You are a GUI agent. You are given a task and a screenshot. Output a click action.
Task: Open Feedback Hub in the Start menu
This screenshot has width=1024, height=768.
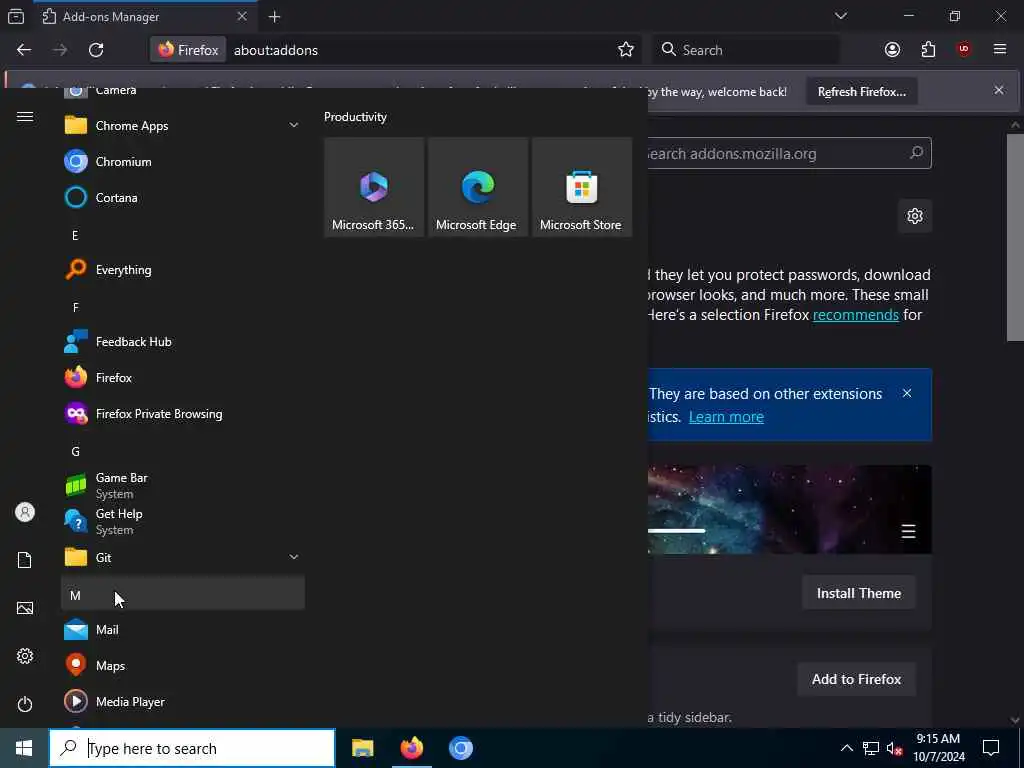pyautogui.click(x=183, y=342)
